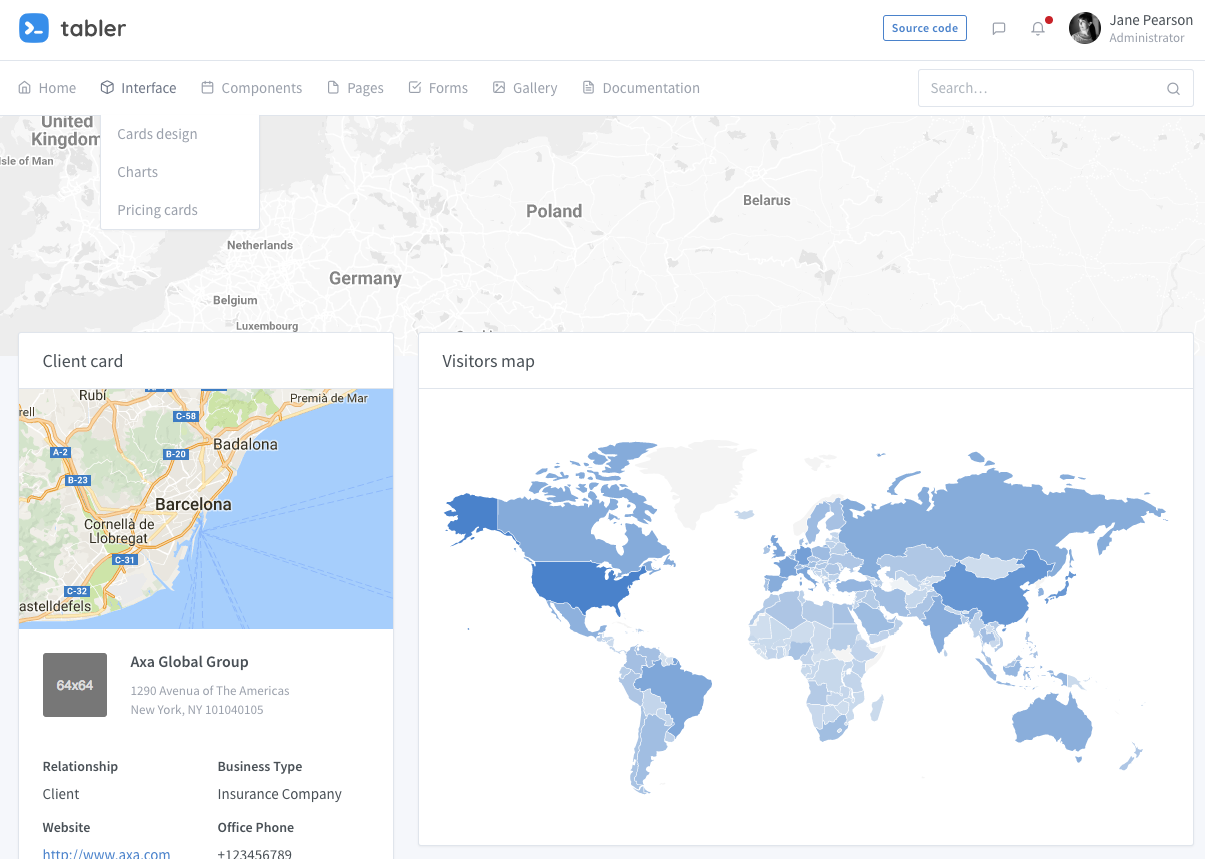The image size is (1205, 859).
Task: Open the Interface menu
Action: [138, 88]
